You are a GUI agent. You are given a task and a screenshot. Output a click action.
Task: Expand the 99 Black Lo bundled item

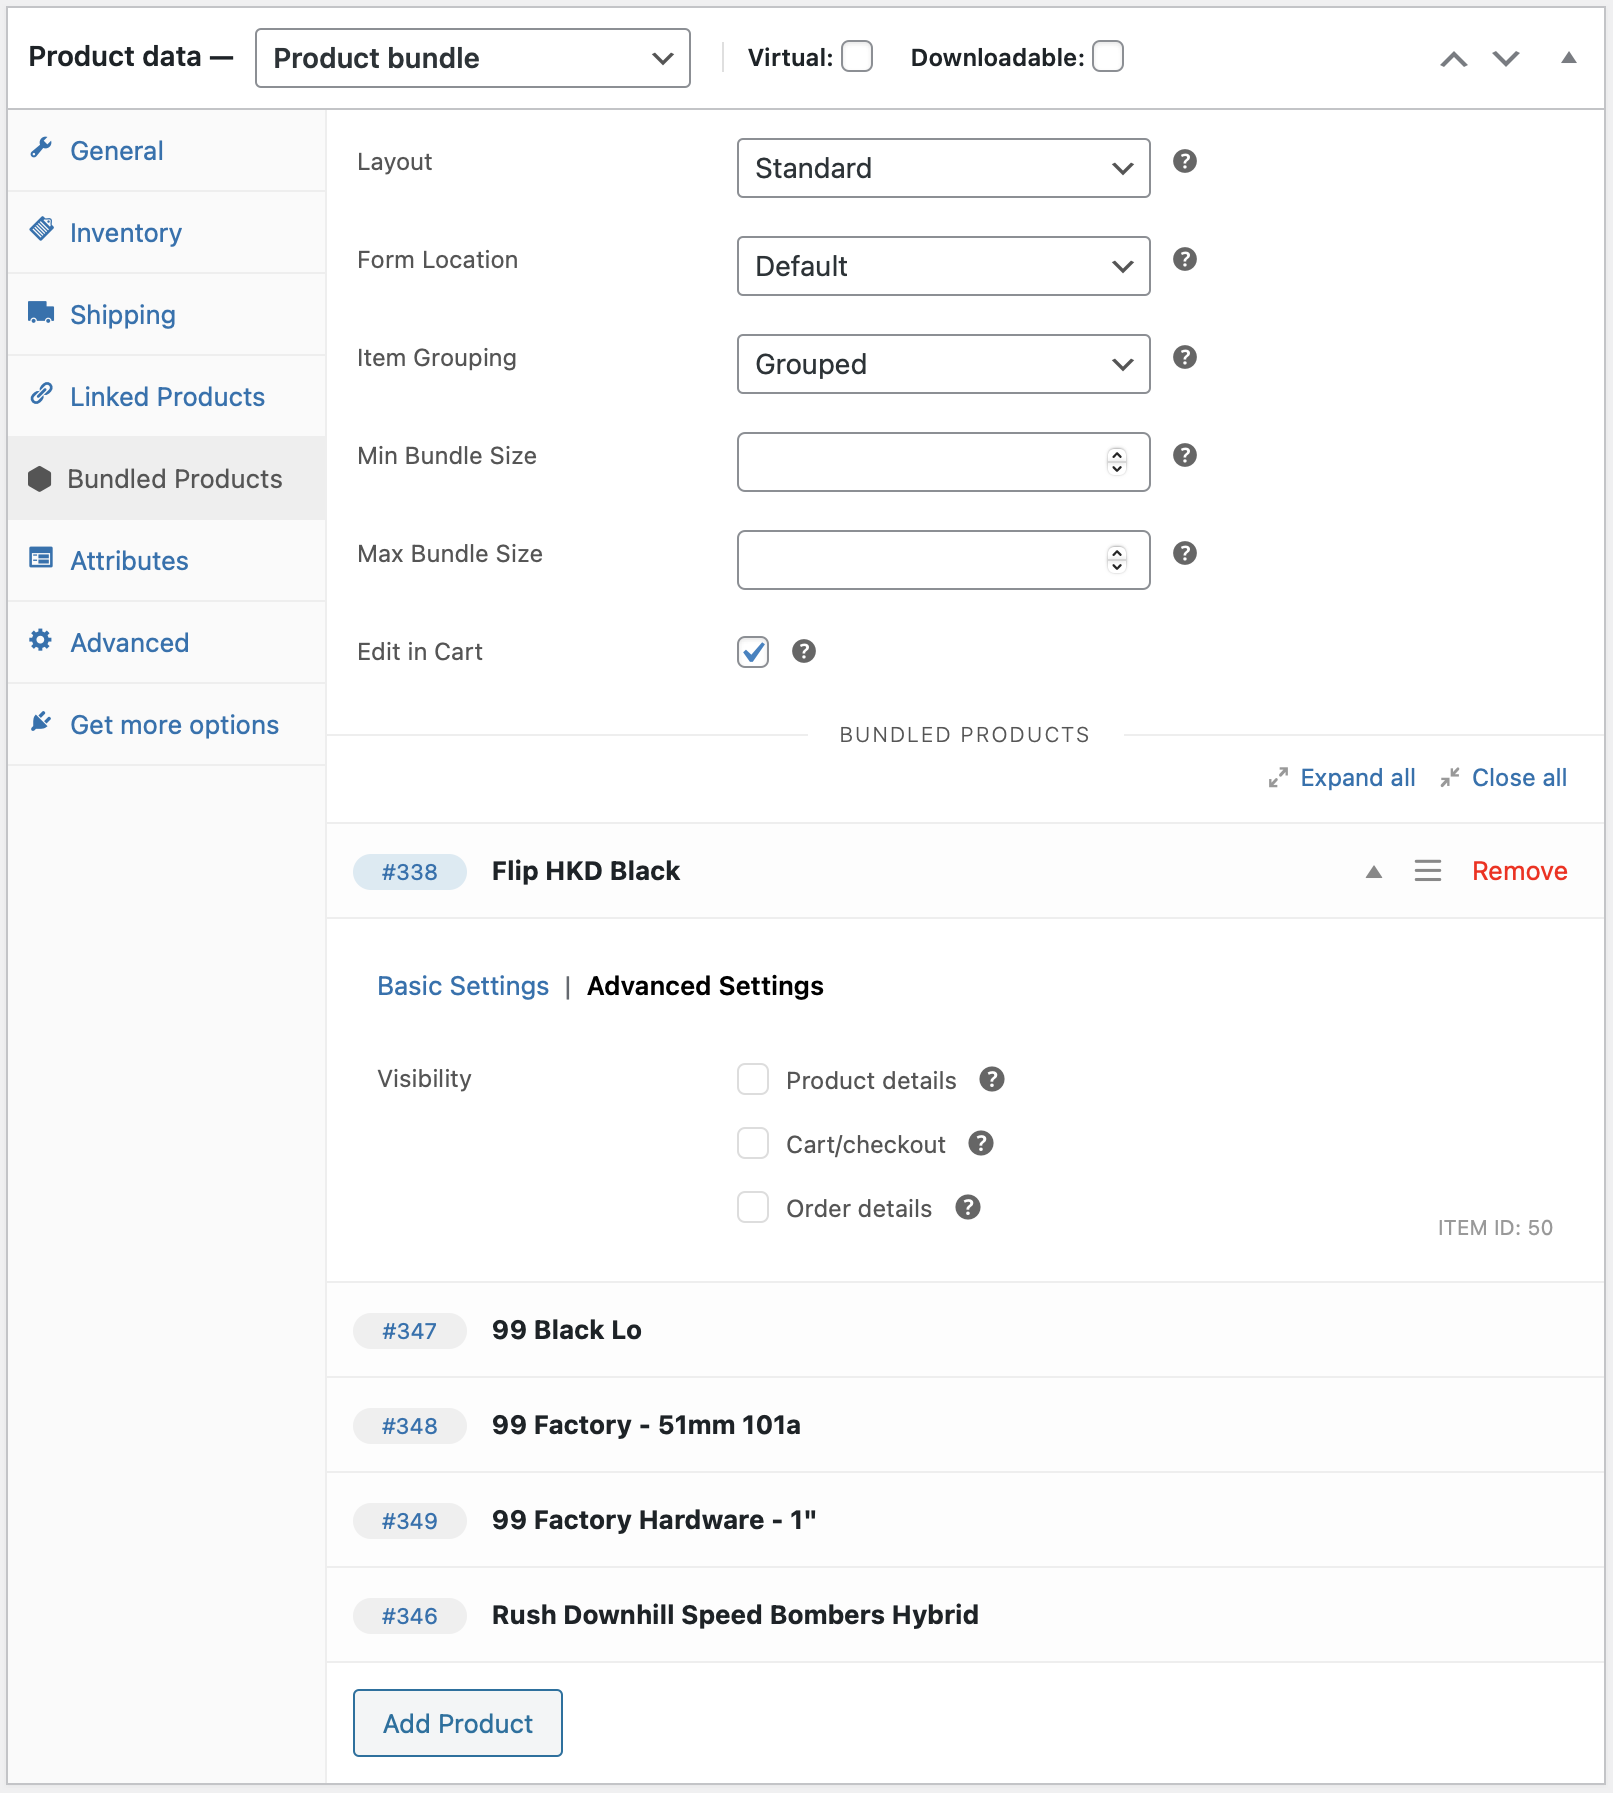click(566, 1330)
